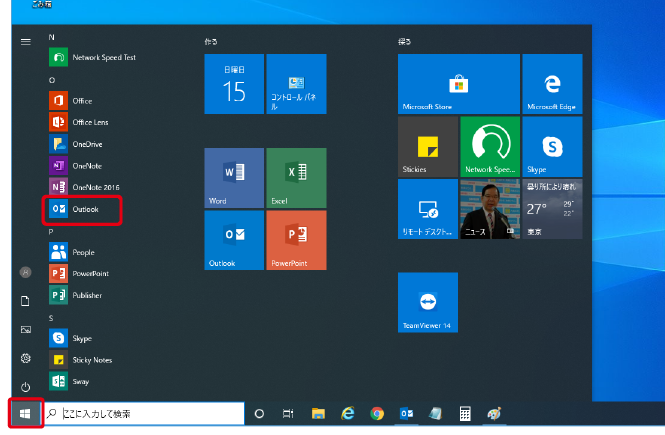Click the letter S section header
The width and height of the screenshot is (665, 435).
click(51, 318)
